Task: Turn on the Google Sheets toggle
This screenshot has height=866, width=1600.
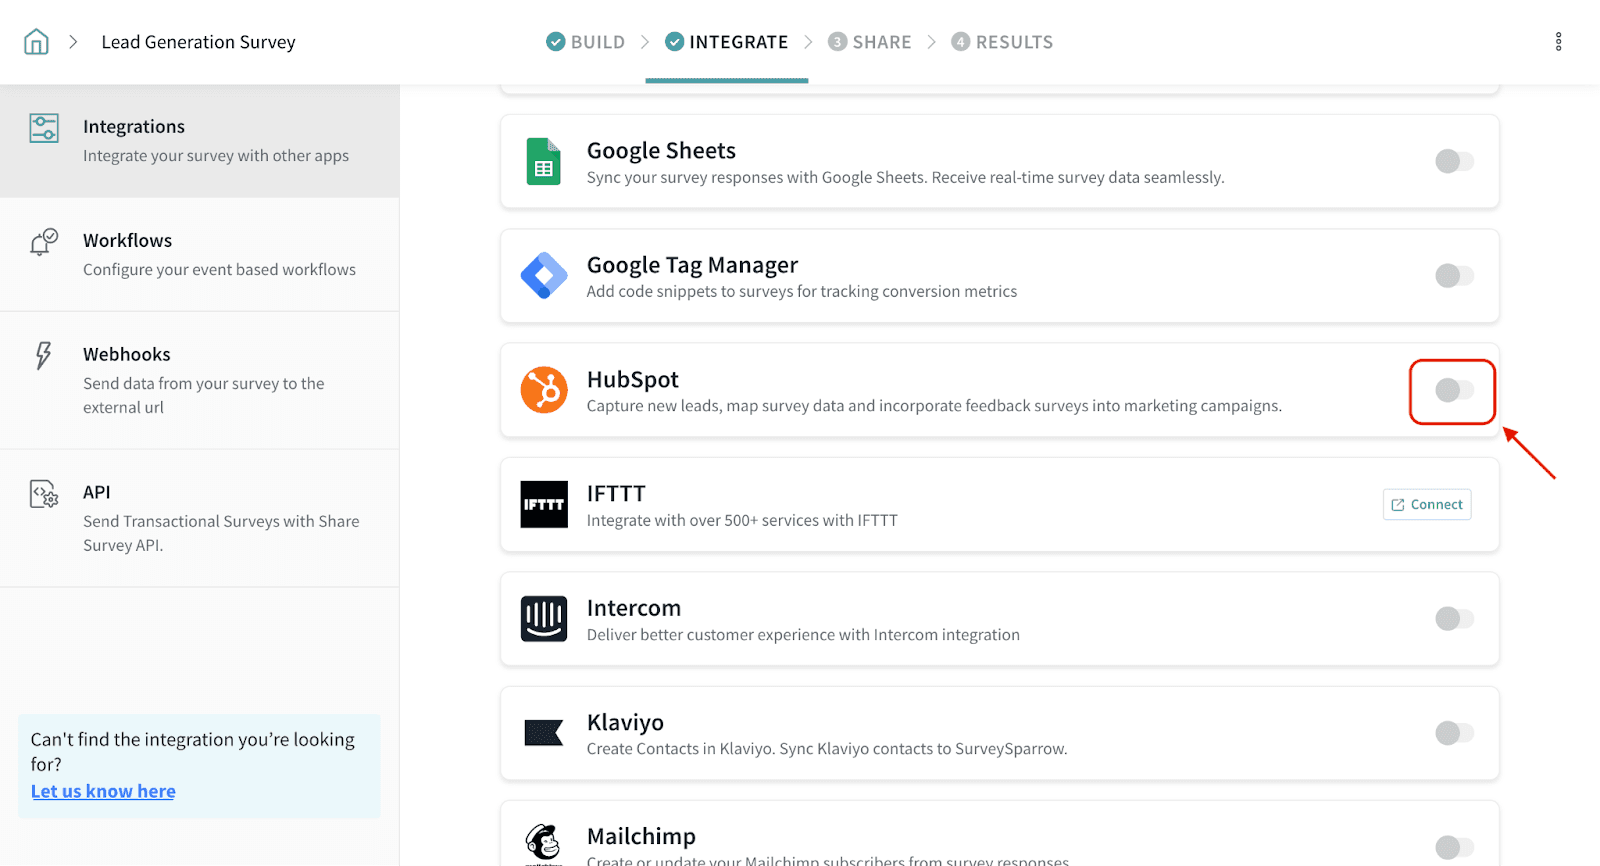Action: pyautogui.click(x=1454, y=161)
